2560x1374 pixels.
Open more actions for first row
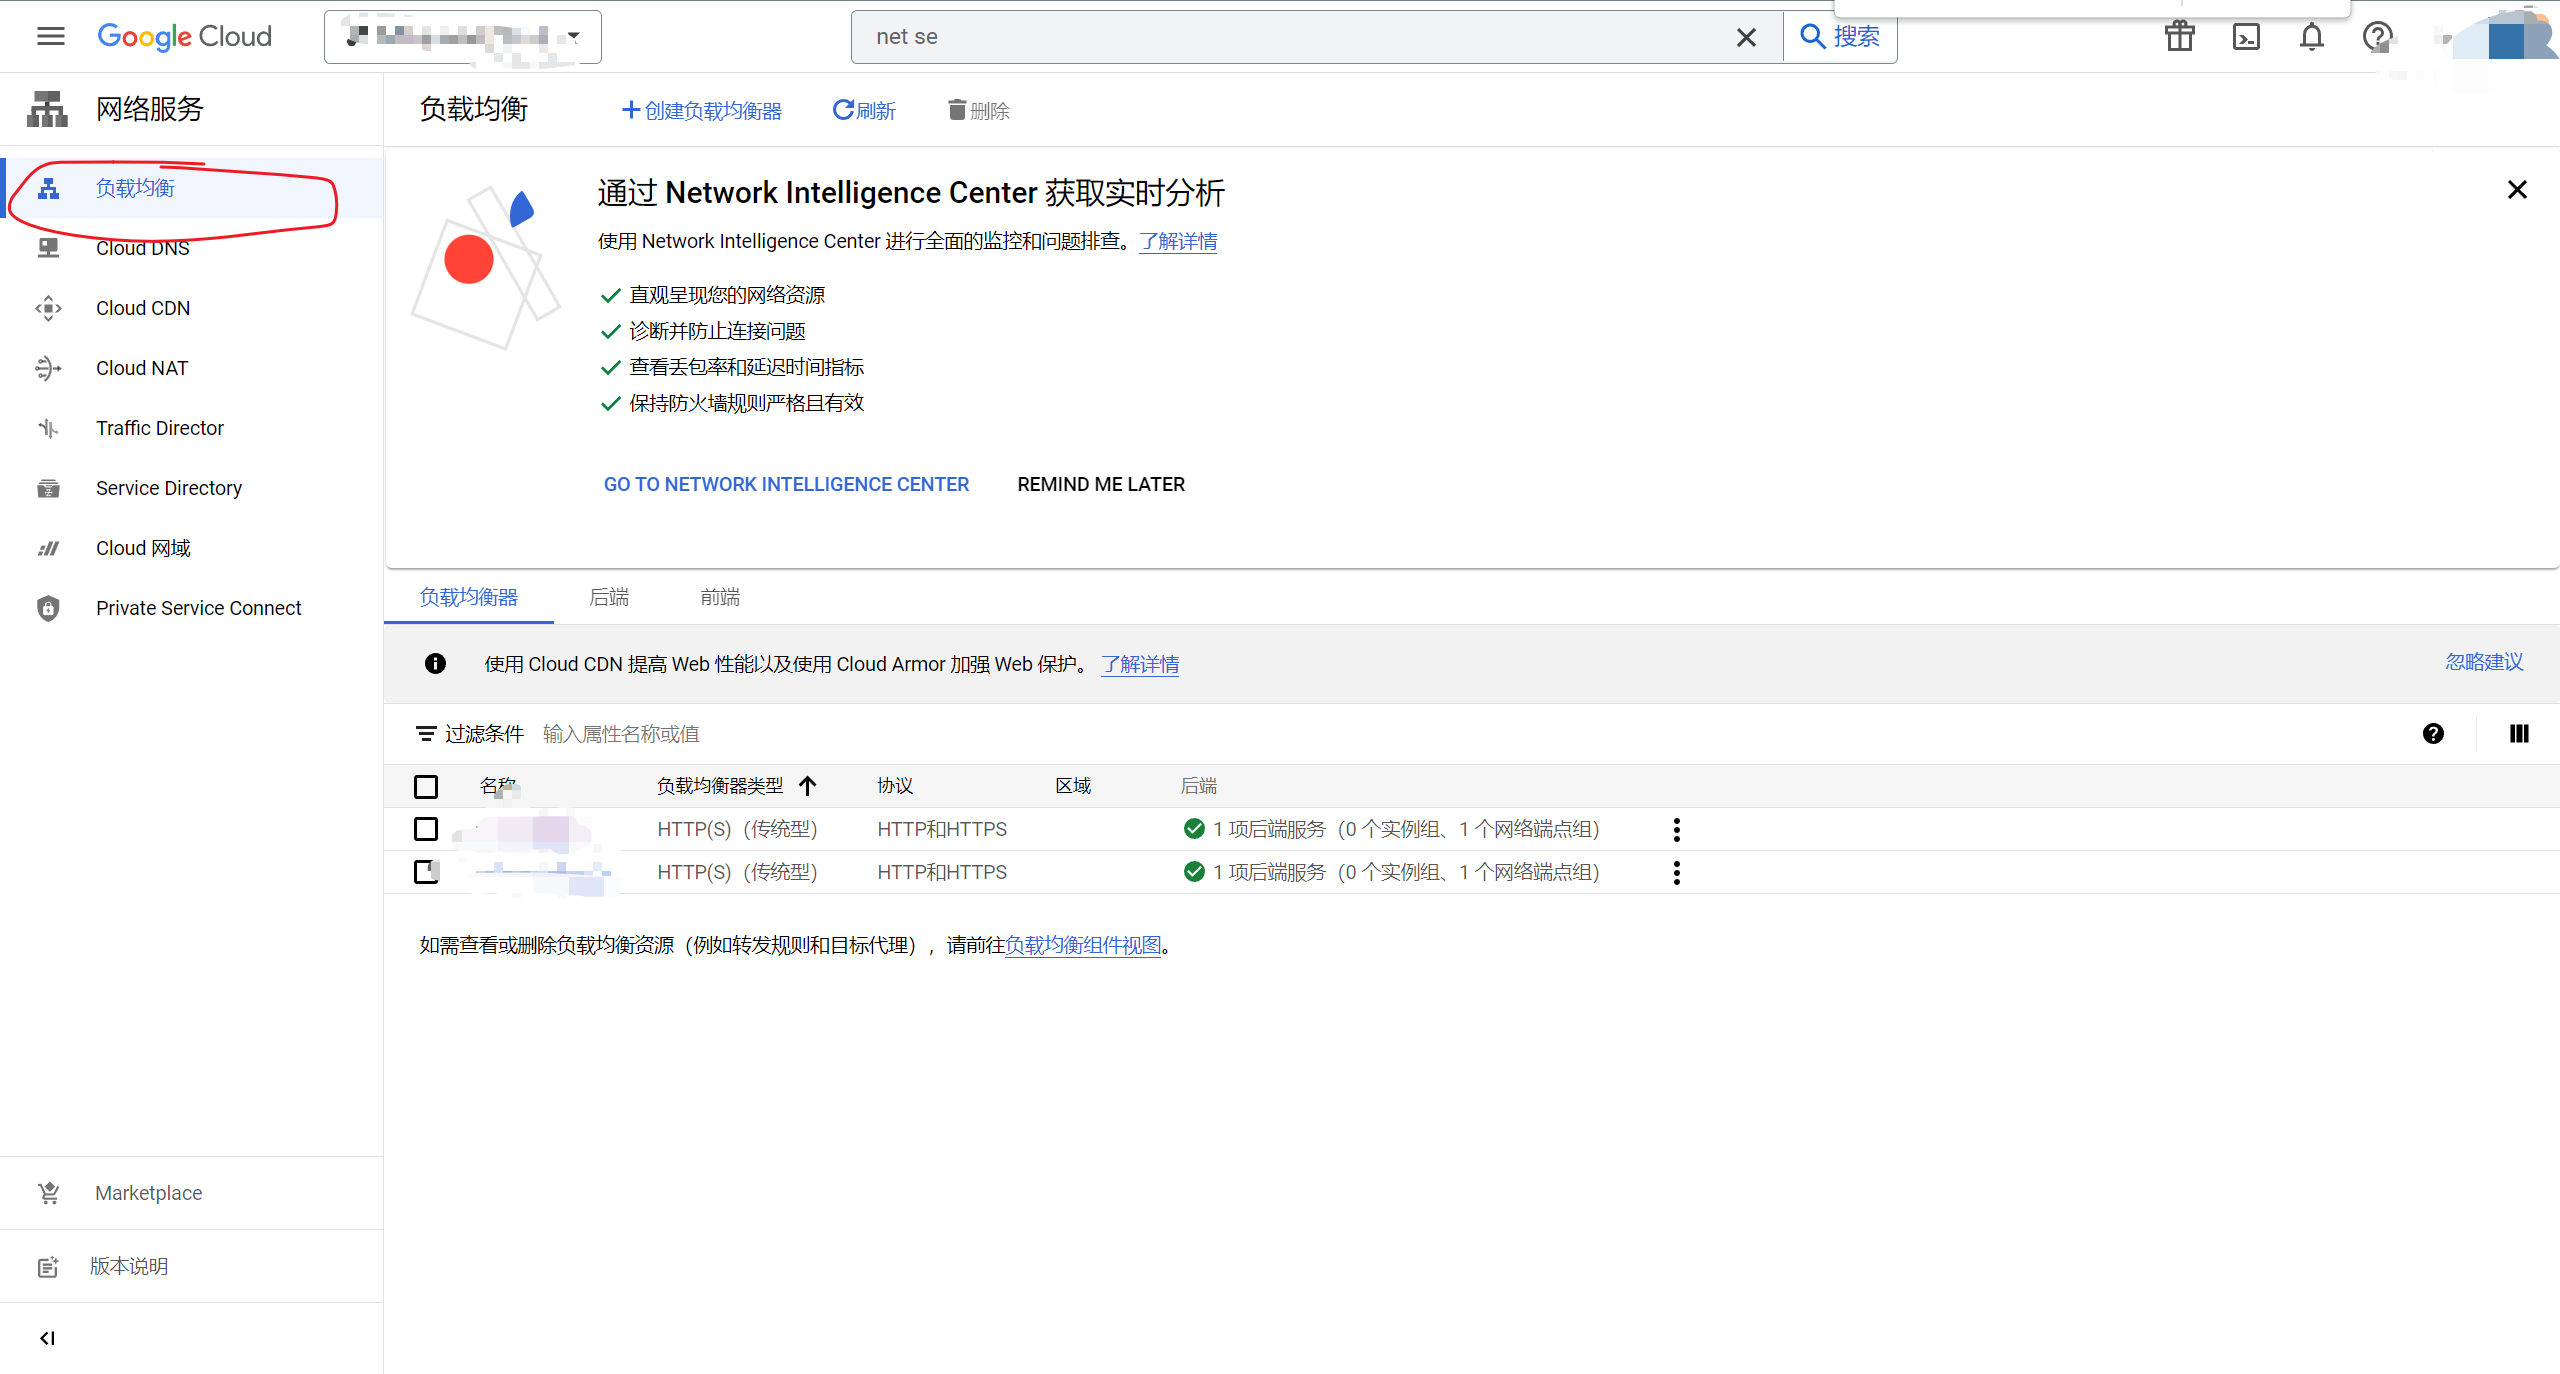pos(1677,829)
